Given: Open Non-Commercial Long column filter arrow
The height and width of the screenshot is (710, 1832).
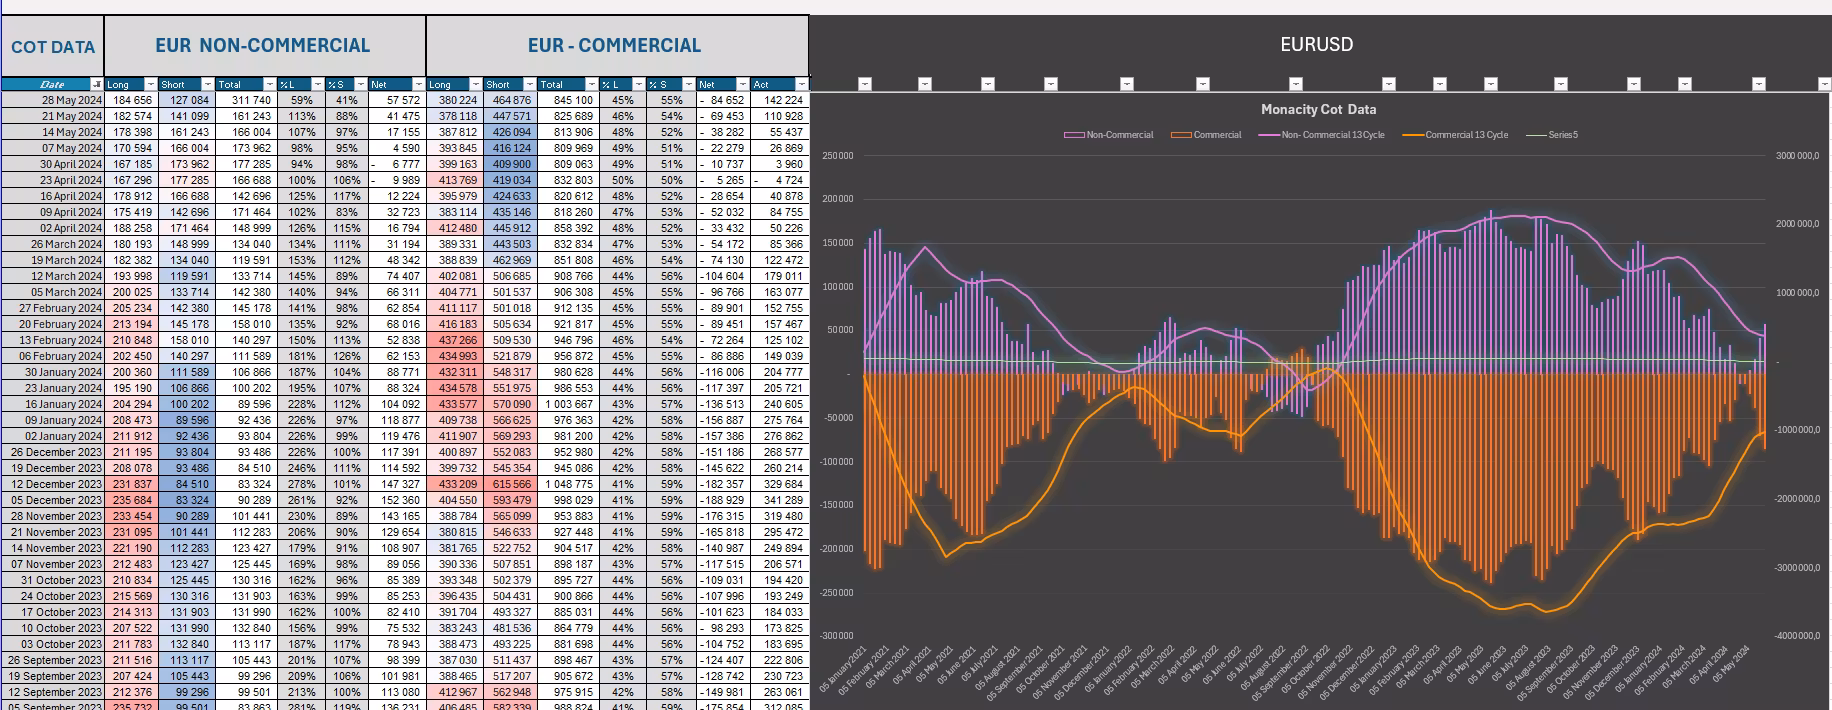Looking at the screenshot, I should [x=150, y=85].
